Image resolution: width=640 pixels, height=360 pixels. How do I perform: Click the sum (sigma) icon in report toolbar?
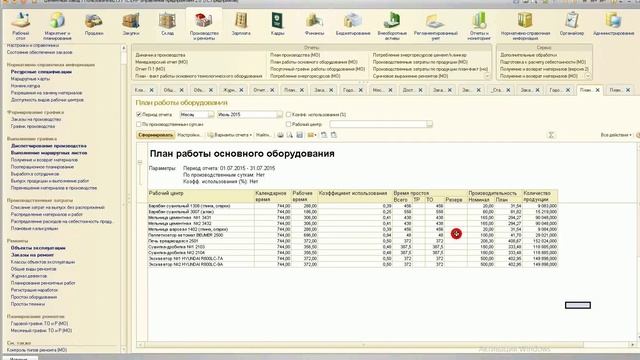click(x=551, y=135)
